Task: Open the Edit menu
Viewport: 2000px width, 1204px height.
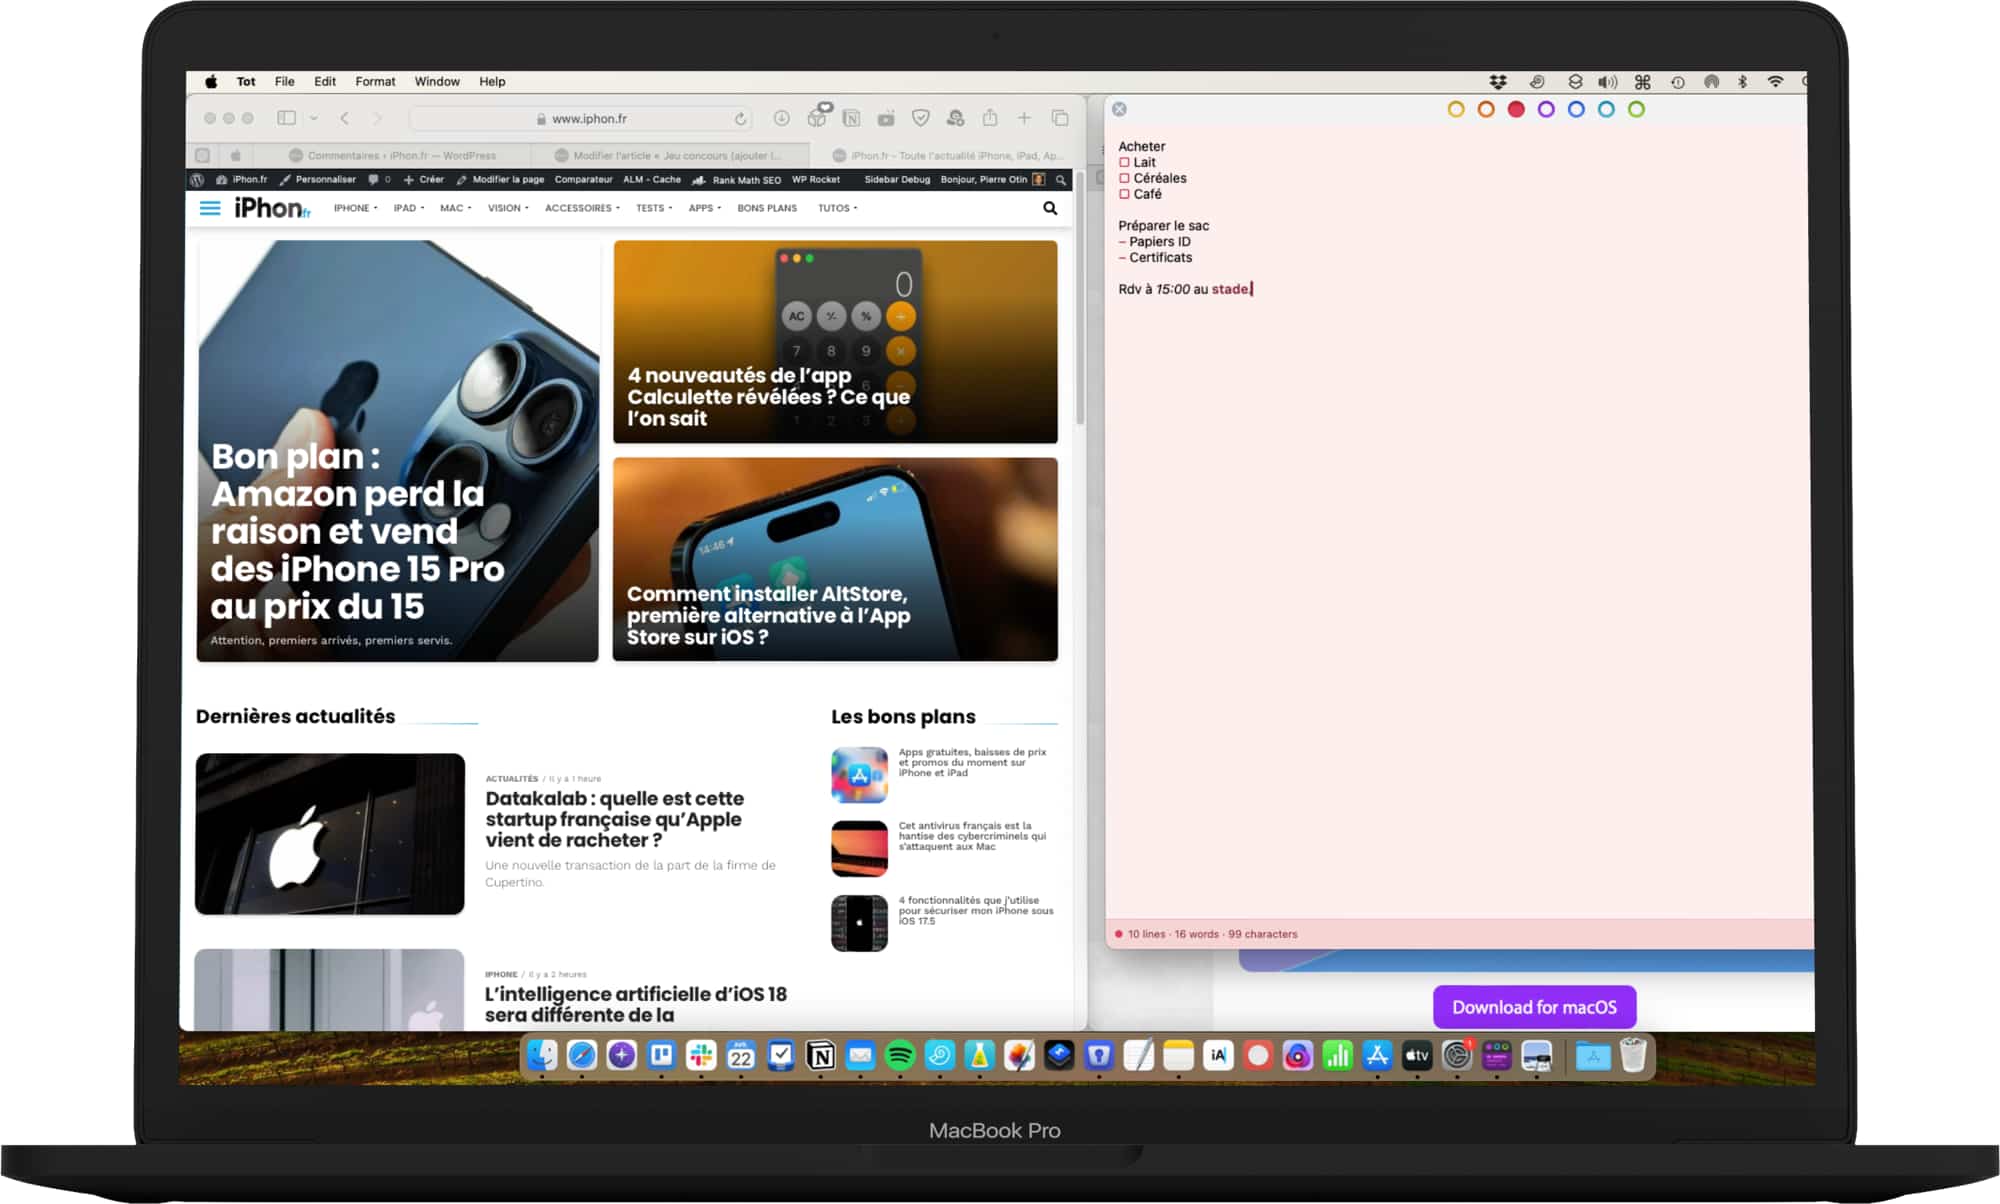Action: point(325,82)
